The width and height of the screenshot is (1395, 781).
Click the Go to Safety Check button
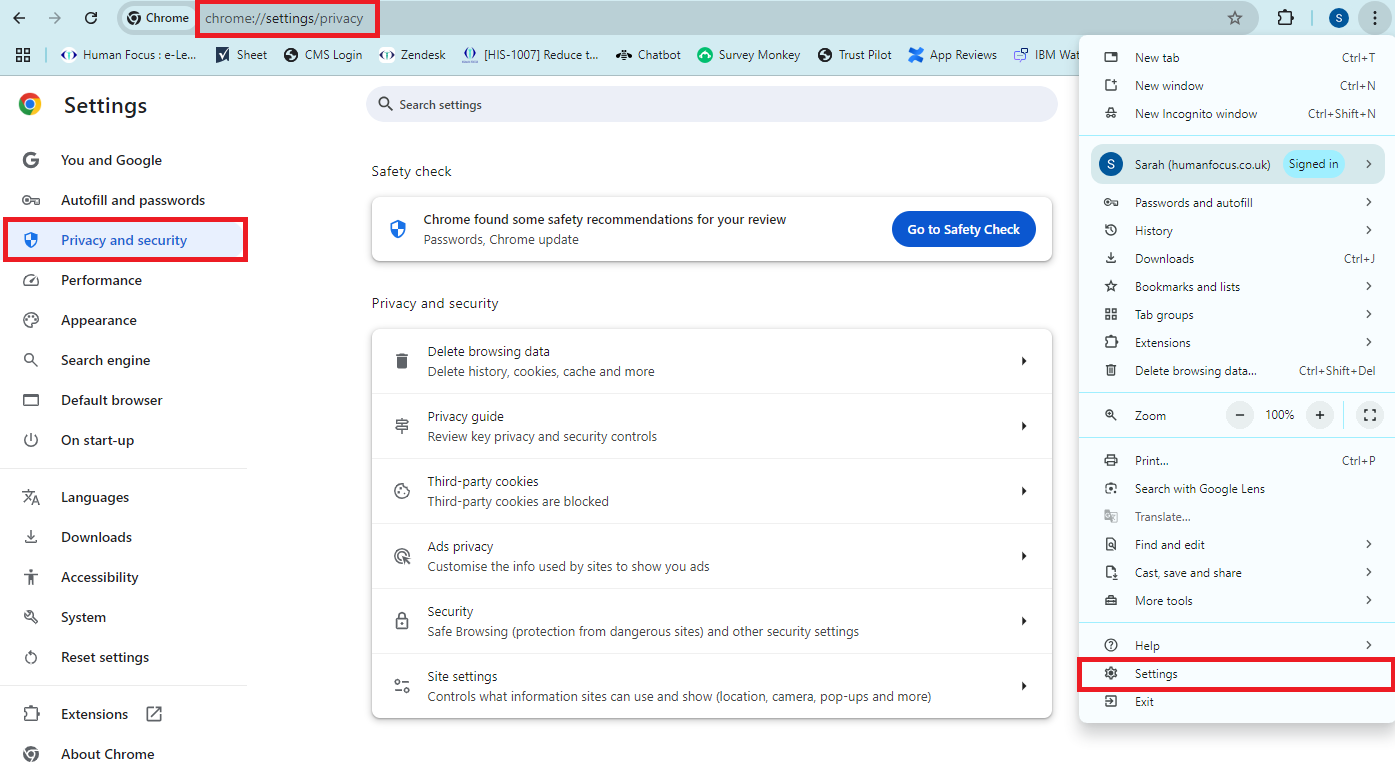click(963, 229)
